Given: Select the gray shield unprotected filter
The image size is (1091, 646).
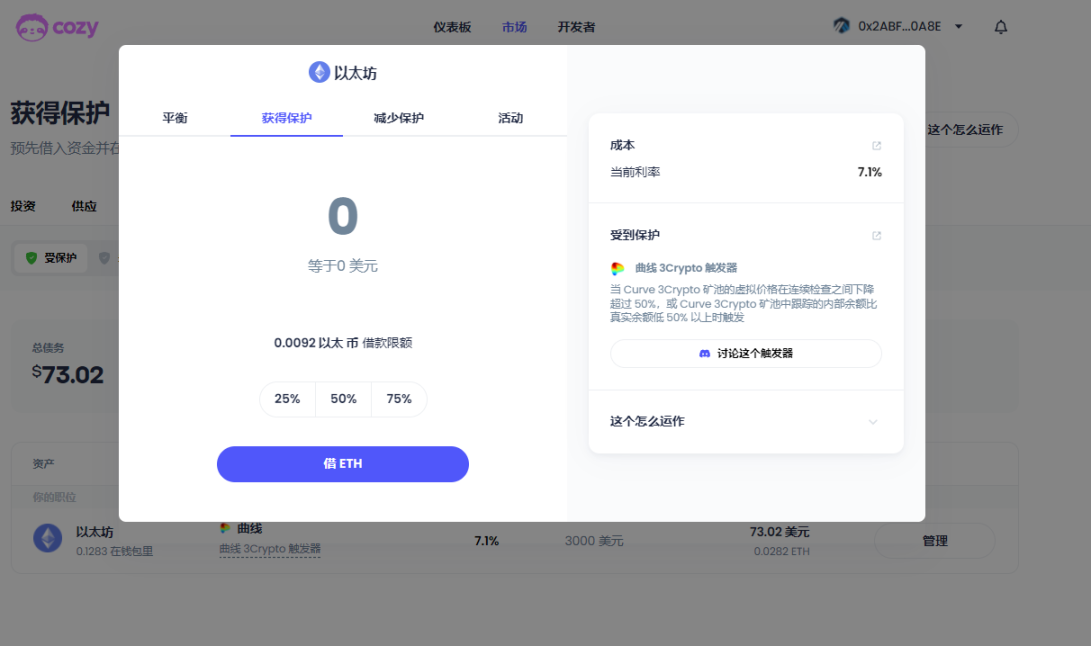Looking at the screenshot, I should tap(104, 258).
